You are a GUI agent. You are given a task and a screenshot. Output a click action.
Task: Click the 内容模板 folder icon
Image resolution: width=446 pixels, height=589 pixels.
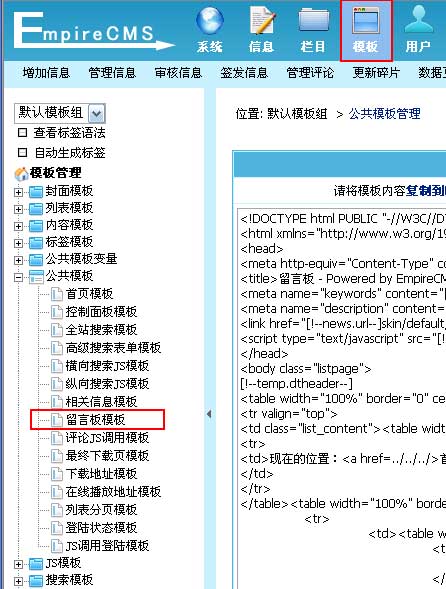(36, 226)
